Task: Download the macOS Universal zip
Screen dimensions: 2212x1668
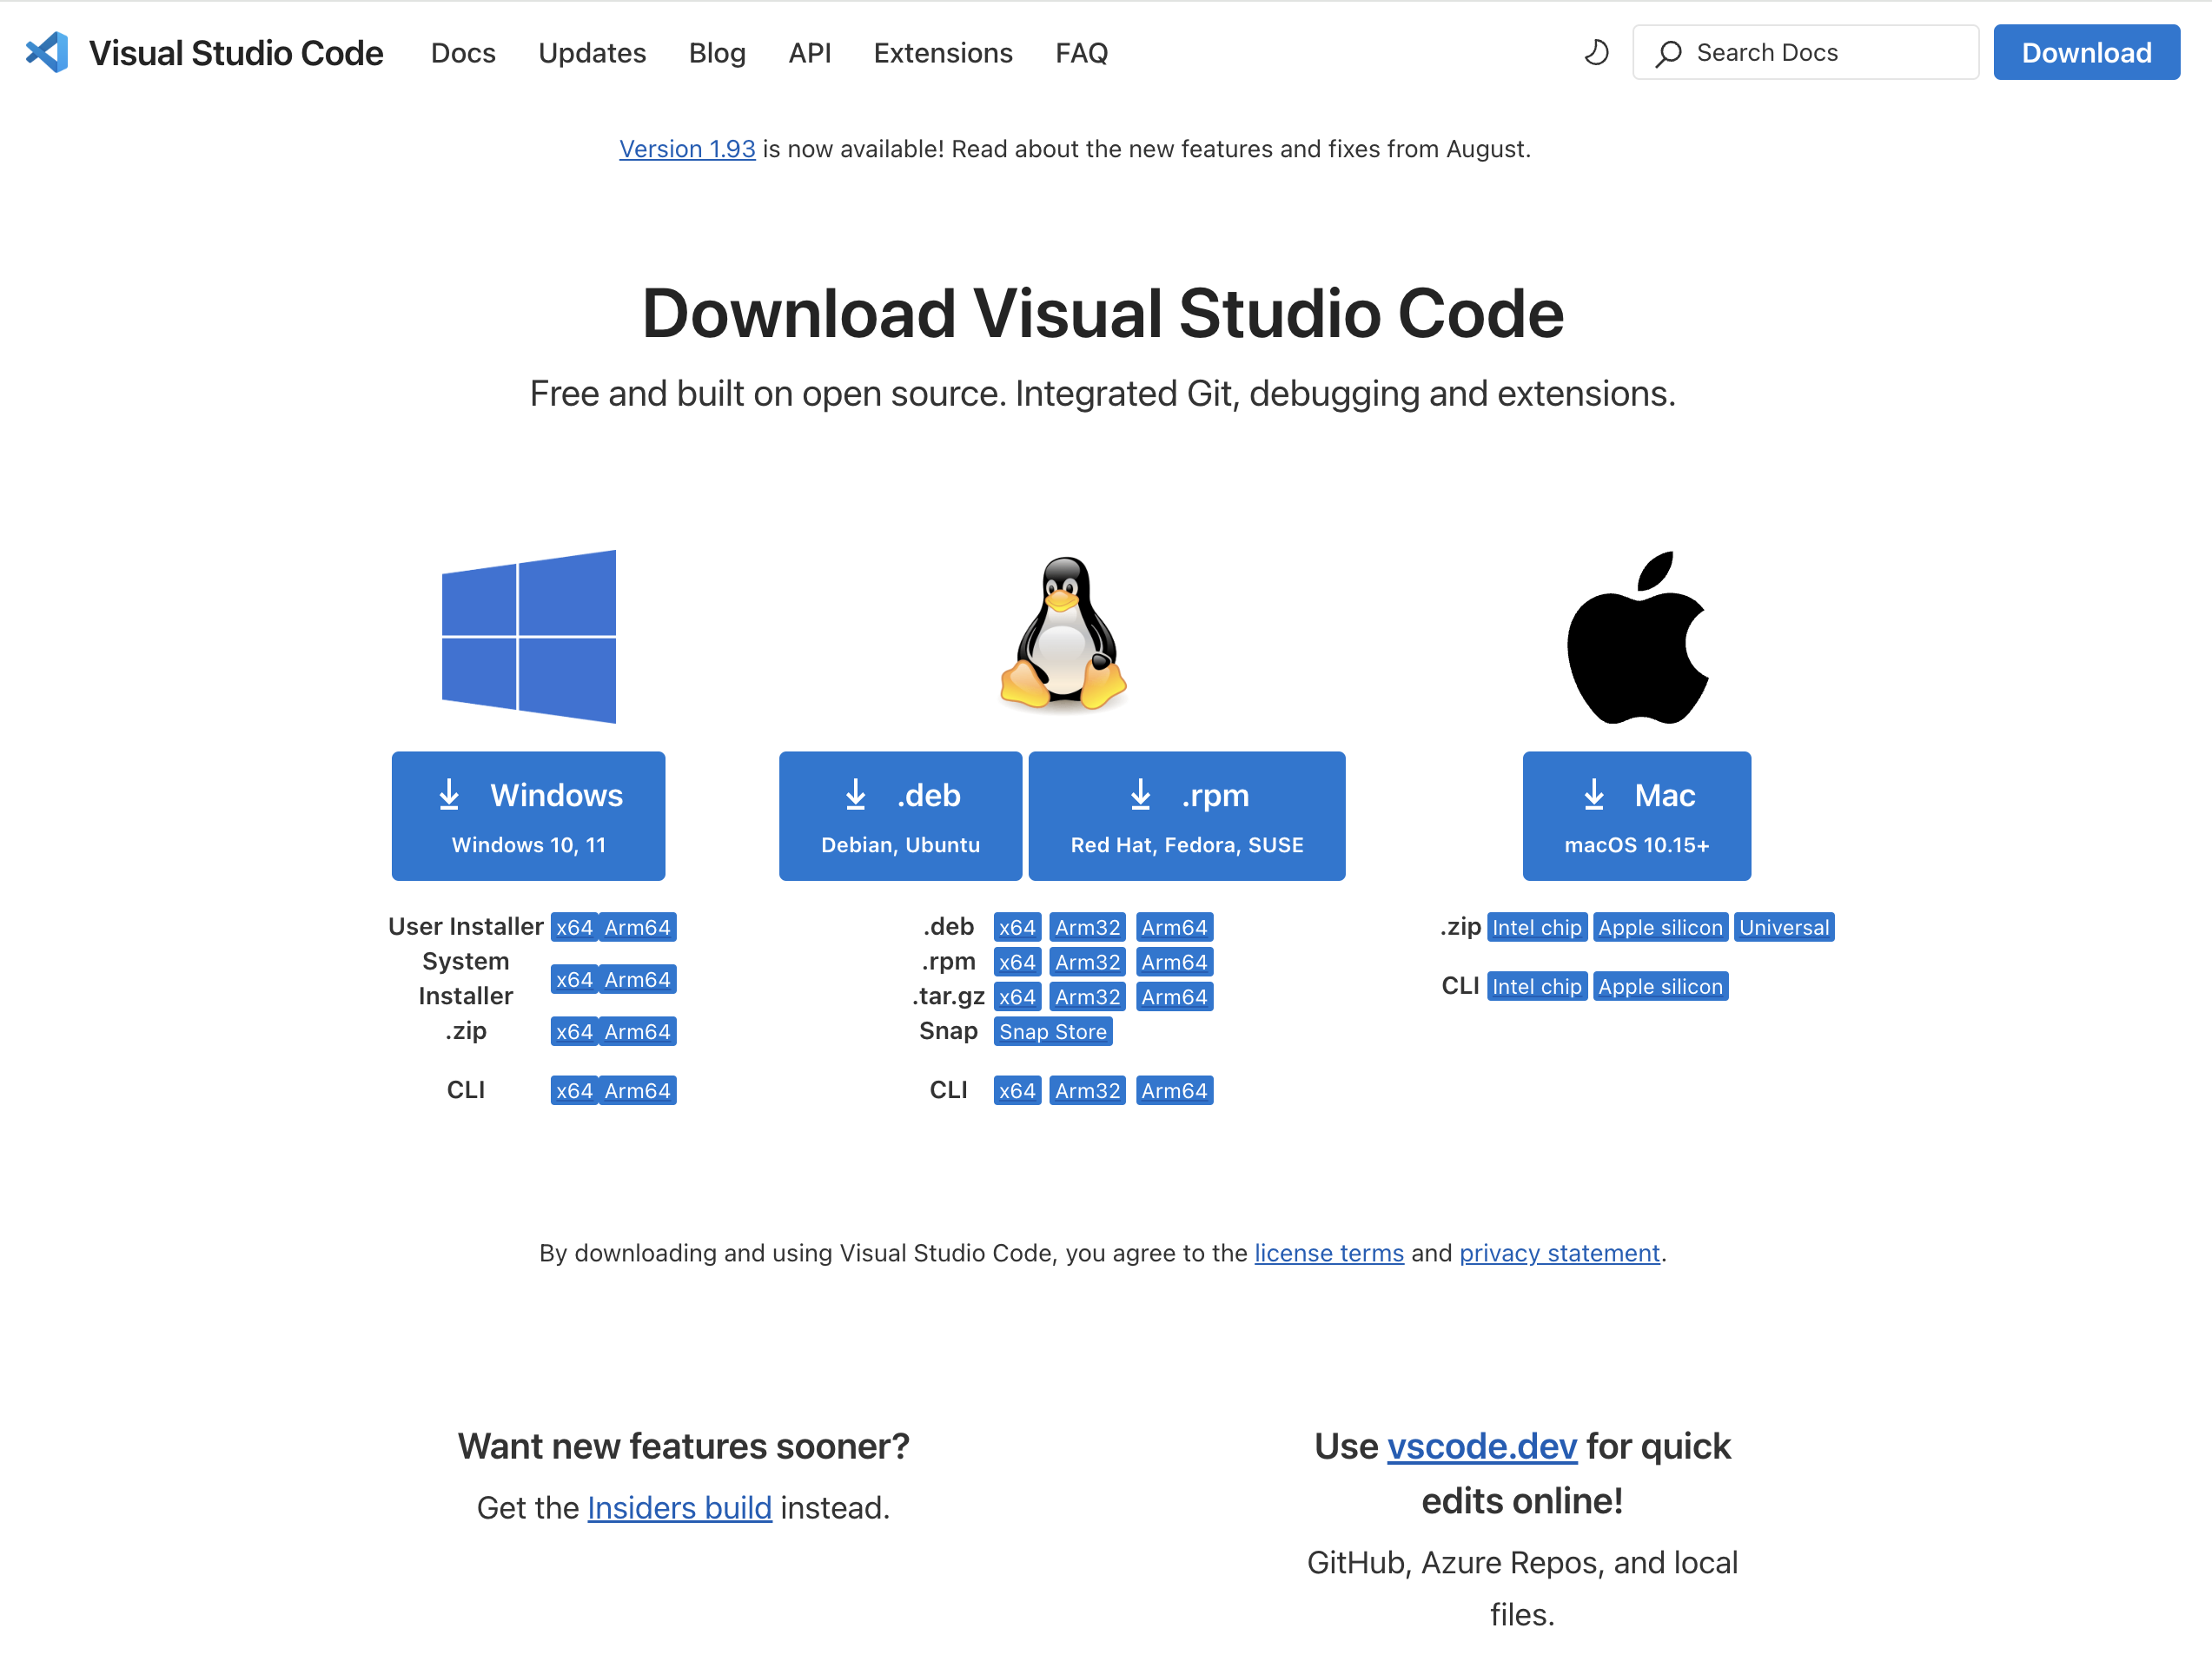Action: (1784, 926)
